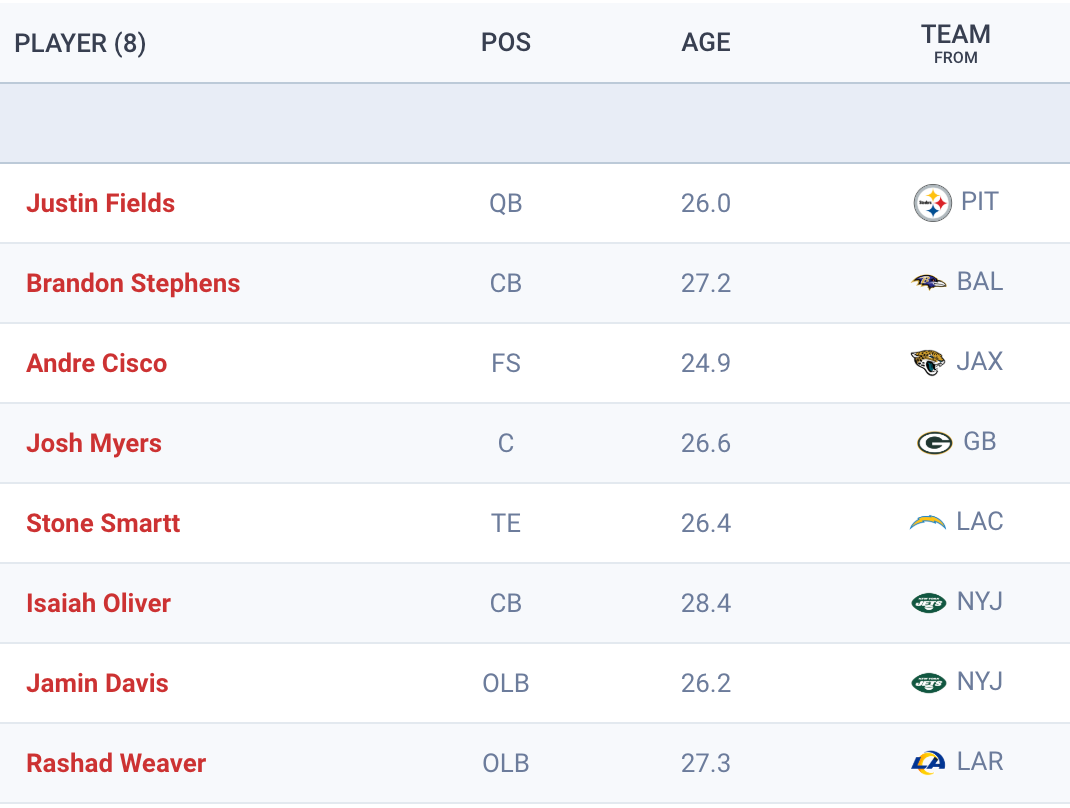The height and width of the screenshot is (808, 1070).
Task: Click the Los Angeles Rams logo icon
Action: 929,762
